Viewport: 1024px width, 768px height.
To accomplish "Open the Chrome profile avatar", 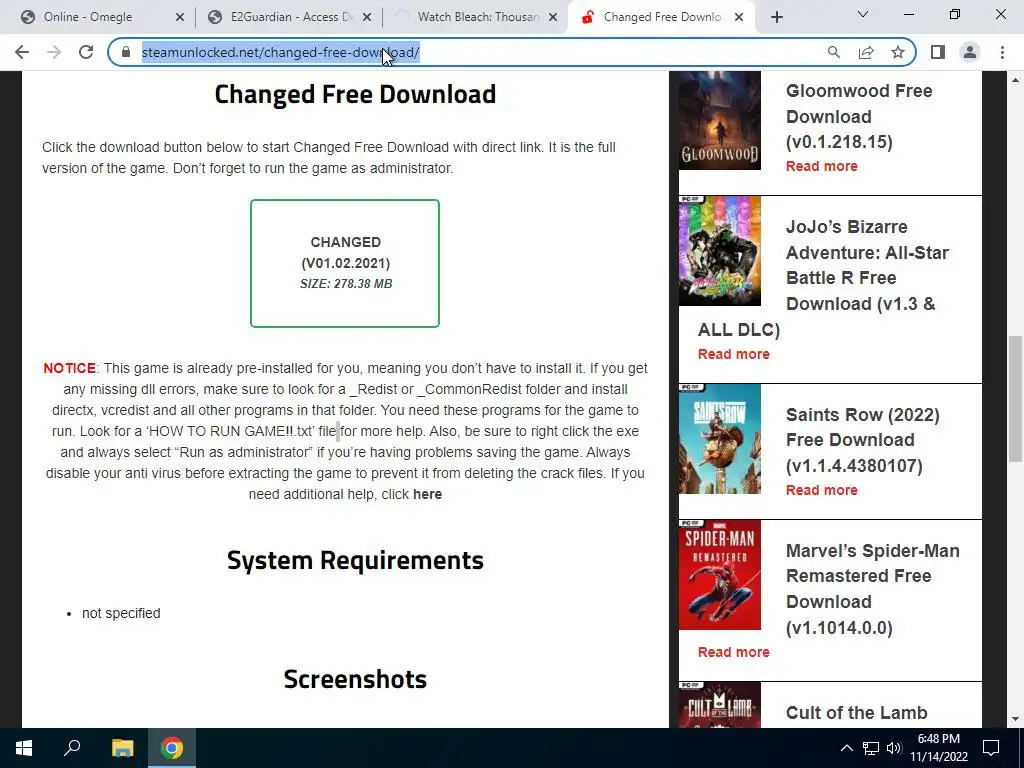I will tap(970, 52).
